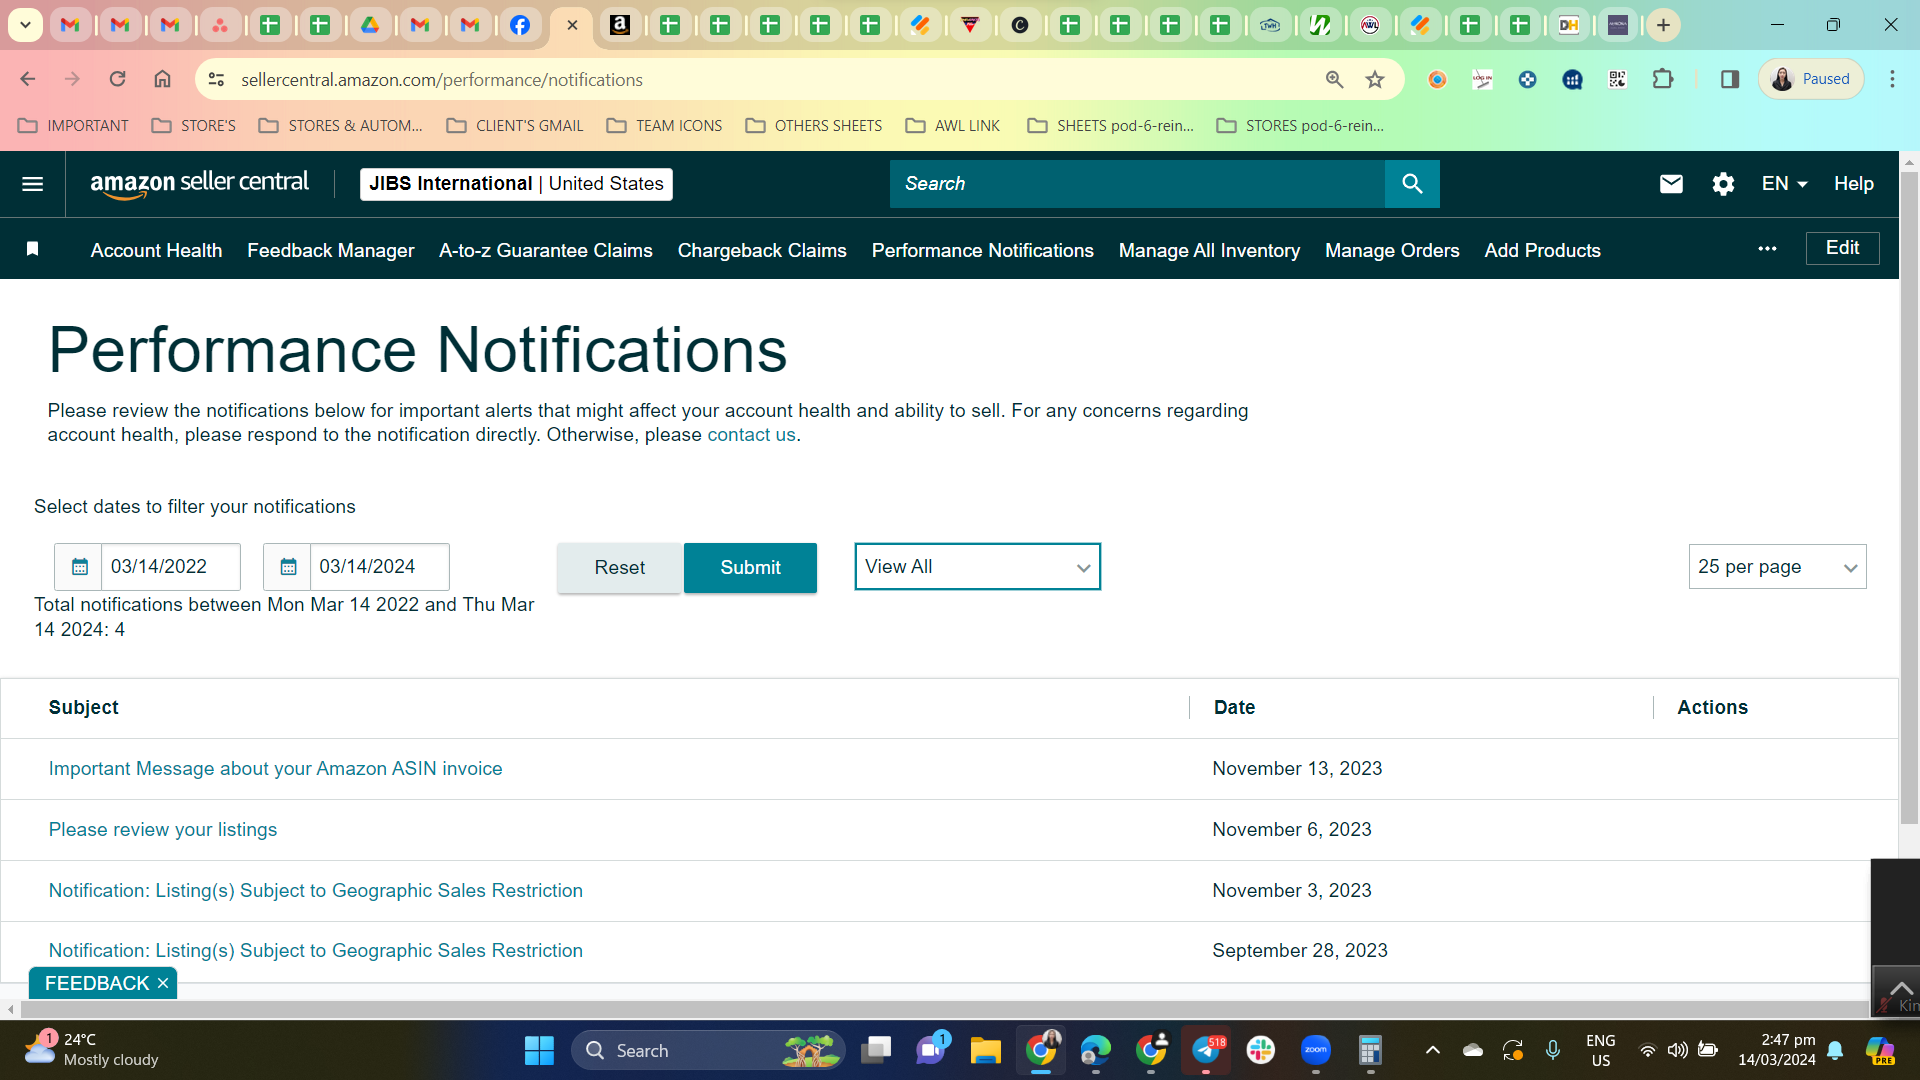
Task: Click the FEEDBACK tab label
Action: pyautogui.click(x=97, y=984)
